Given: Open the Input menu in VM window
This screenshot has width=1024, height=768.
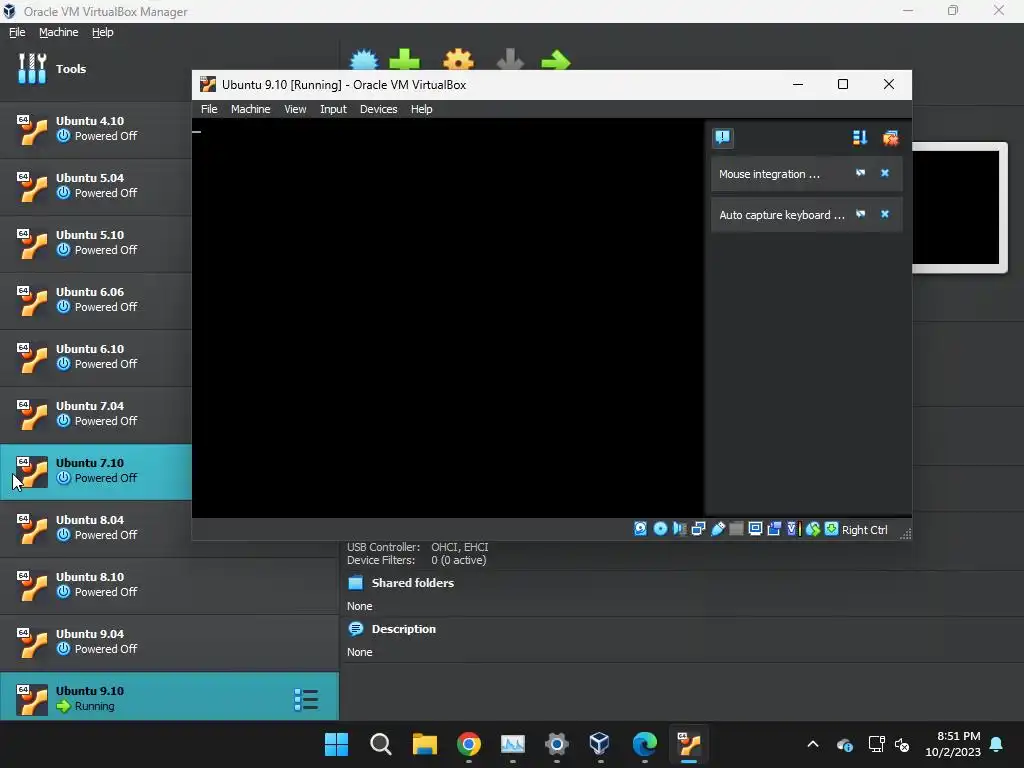Looking at the screenshot, I should coord(333,109).
